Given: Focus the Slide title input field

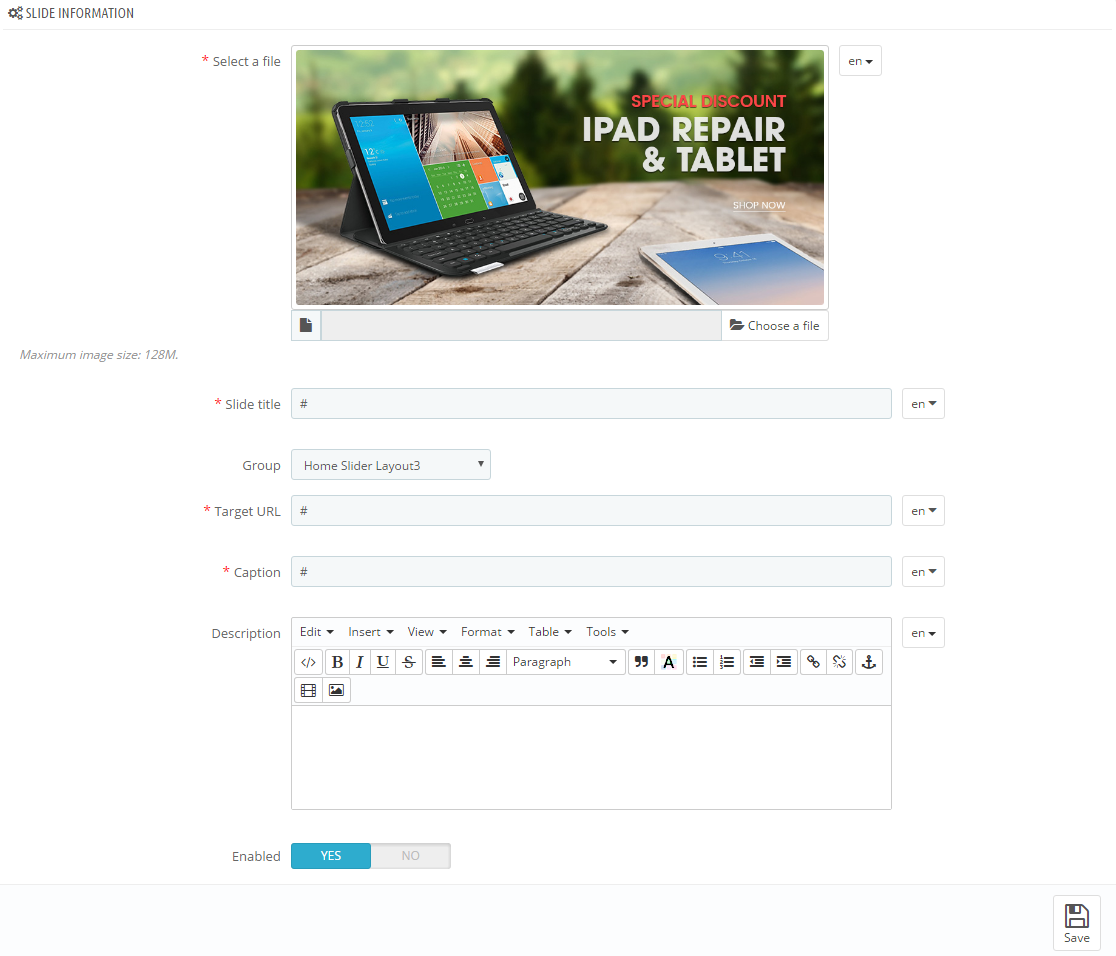Looking at the screenshot, I should [x=591, y=404].
